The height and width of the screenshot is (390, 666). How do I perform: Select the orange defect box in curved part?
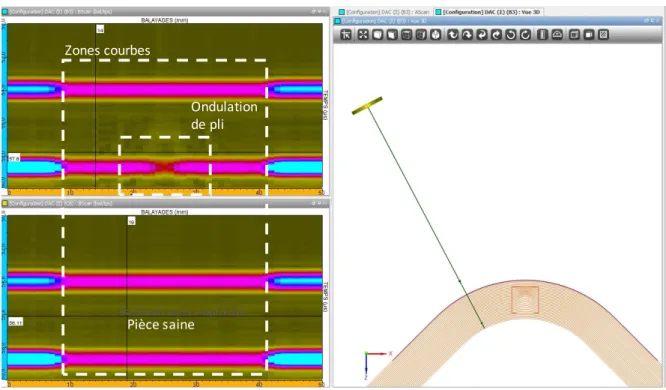pos(525,300)
